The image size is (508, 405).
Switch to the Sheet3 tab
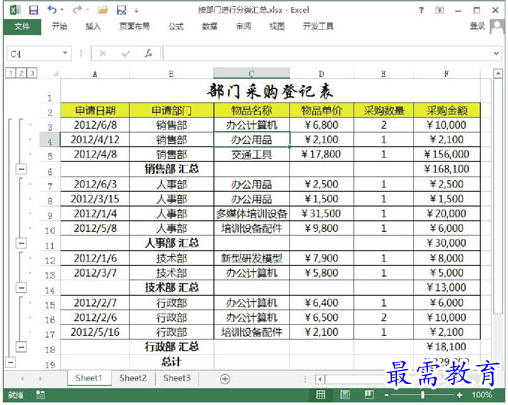point(177,378)
